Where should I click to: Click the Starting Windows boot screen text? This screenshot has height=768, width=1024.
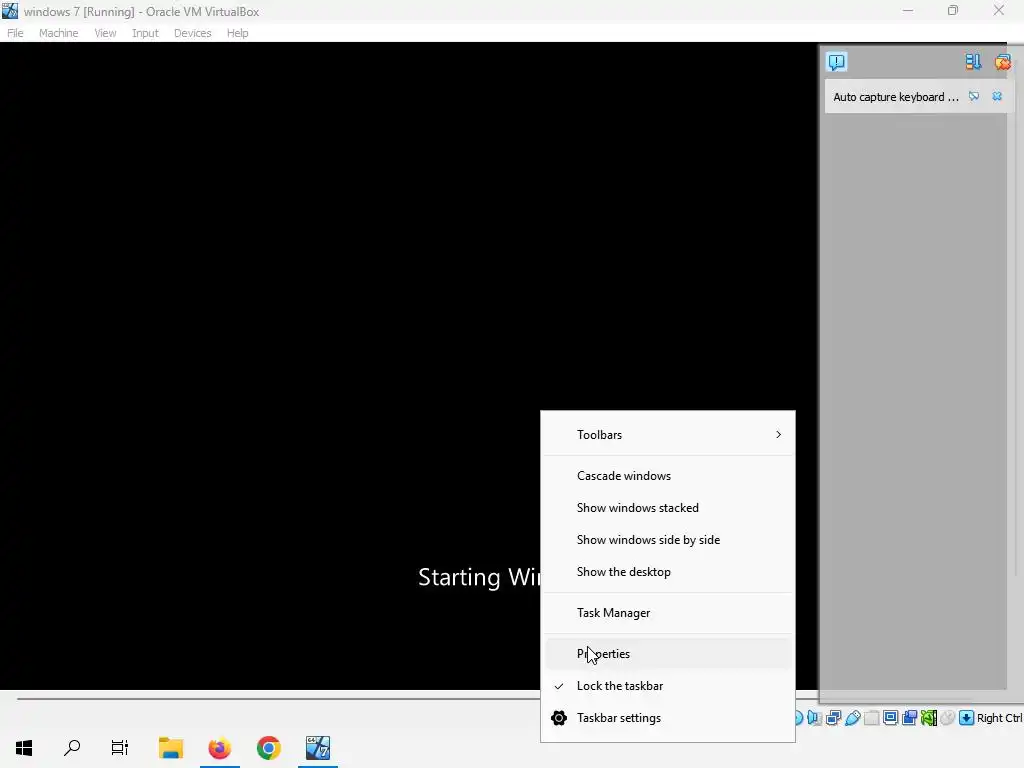(479, 577)
